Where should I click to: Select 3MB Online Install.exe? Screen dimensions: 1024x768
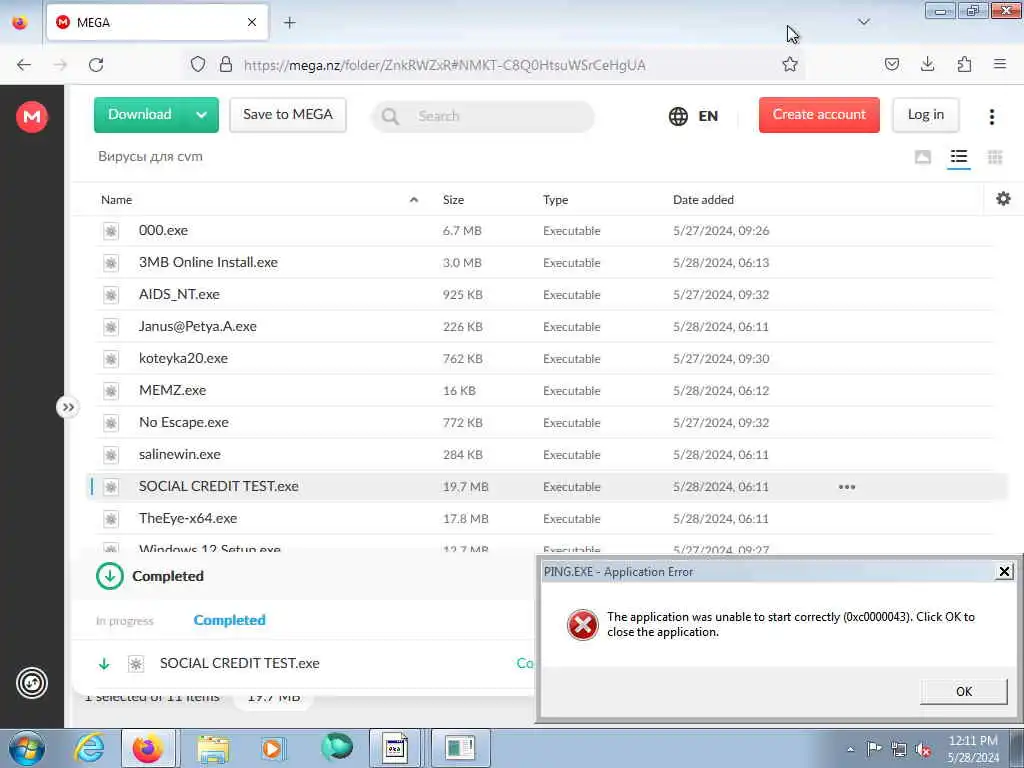[545, 263]
